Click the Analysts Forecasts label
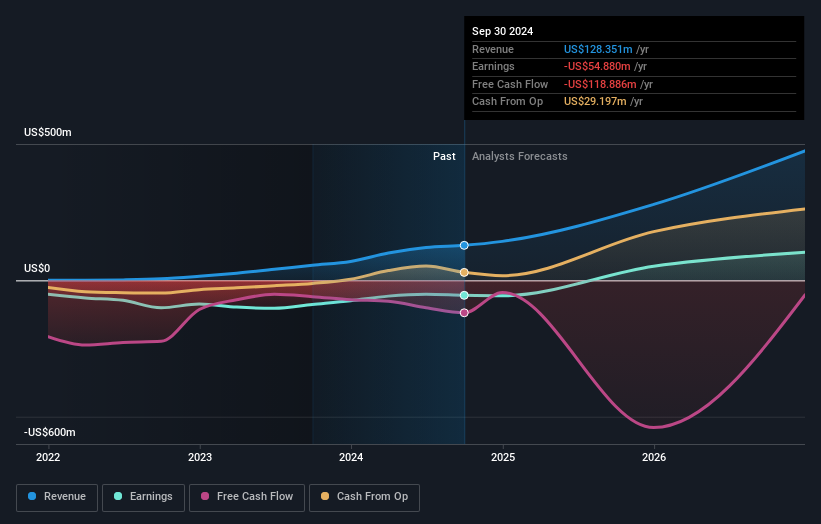The height and width of the screenshot is (524, 821). click(x=519, y=157)
